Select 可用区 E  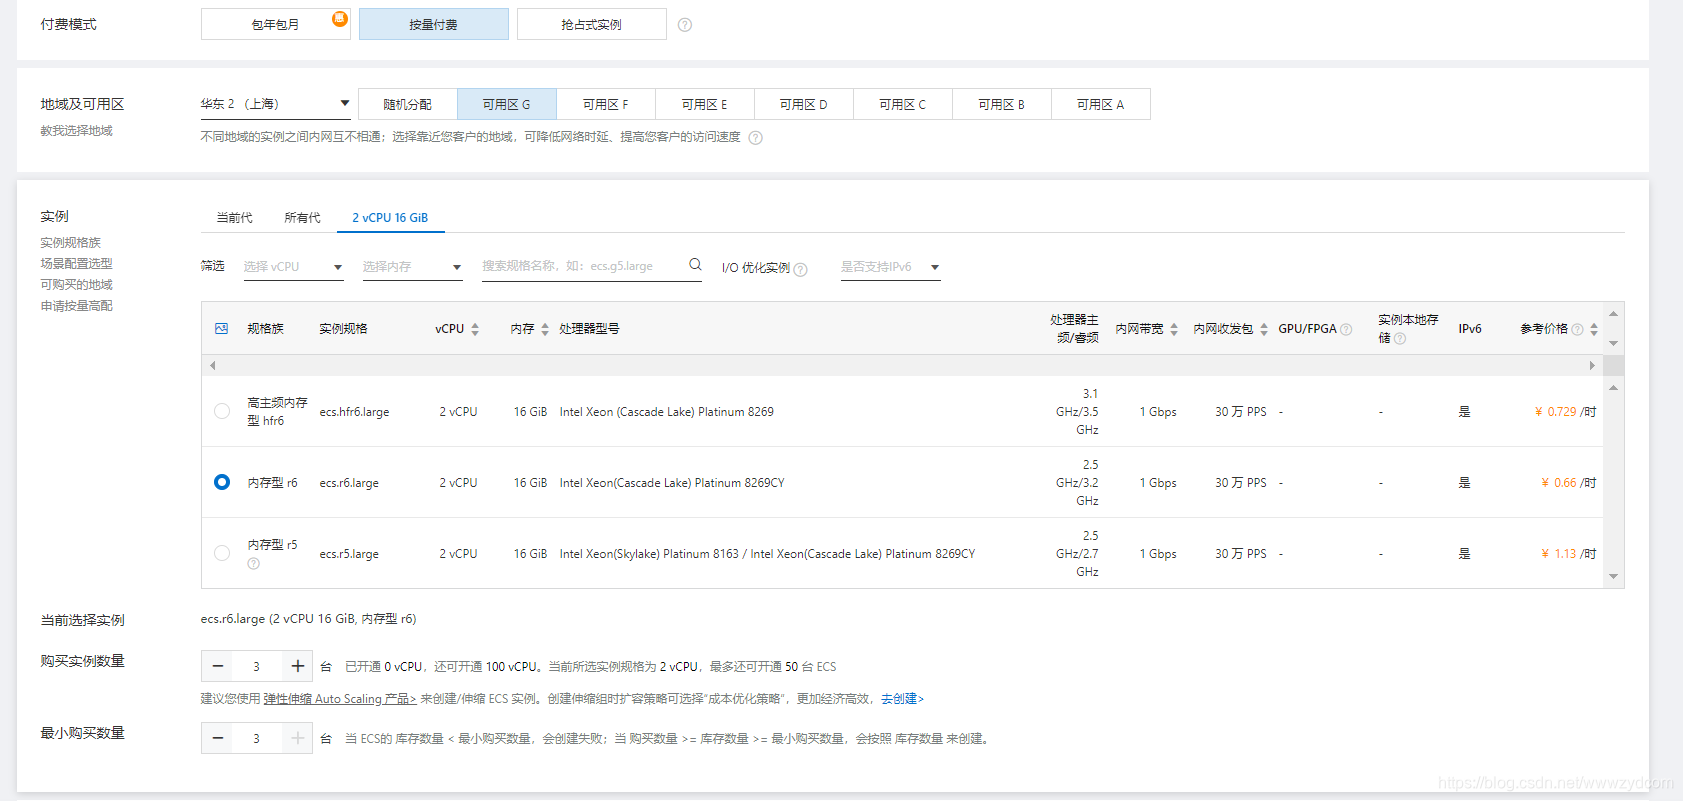point(704,104)
